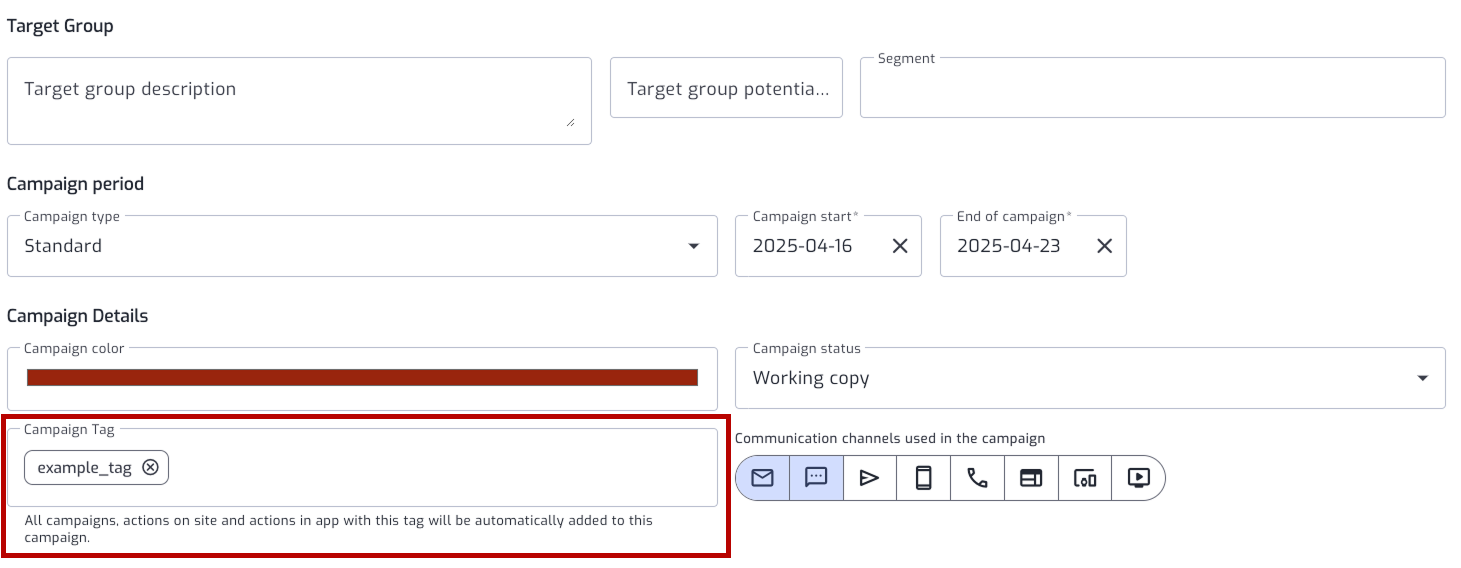Expand the Campaign status dropdown arrow
This screenshot has height=568, width=1461.
pyautogui.click(x=1423, y=378)
